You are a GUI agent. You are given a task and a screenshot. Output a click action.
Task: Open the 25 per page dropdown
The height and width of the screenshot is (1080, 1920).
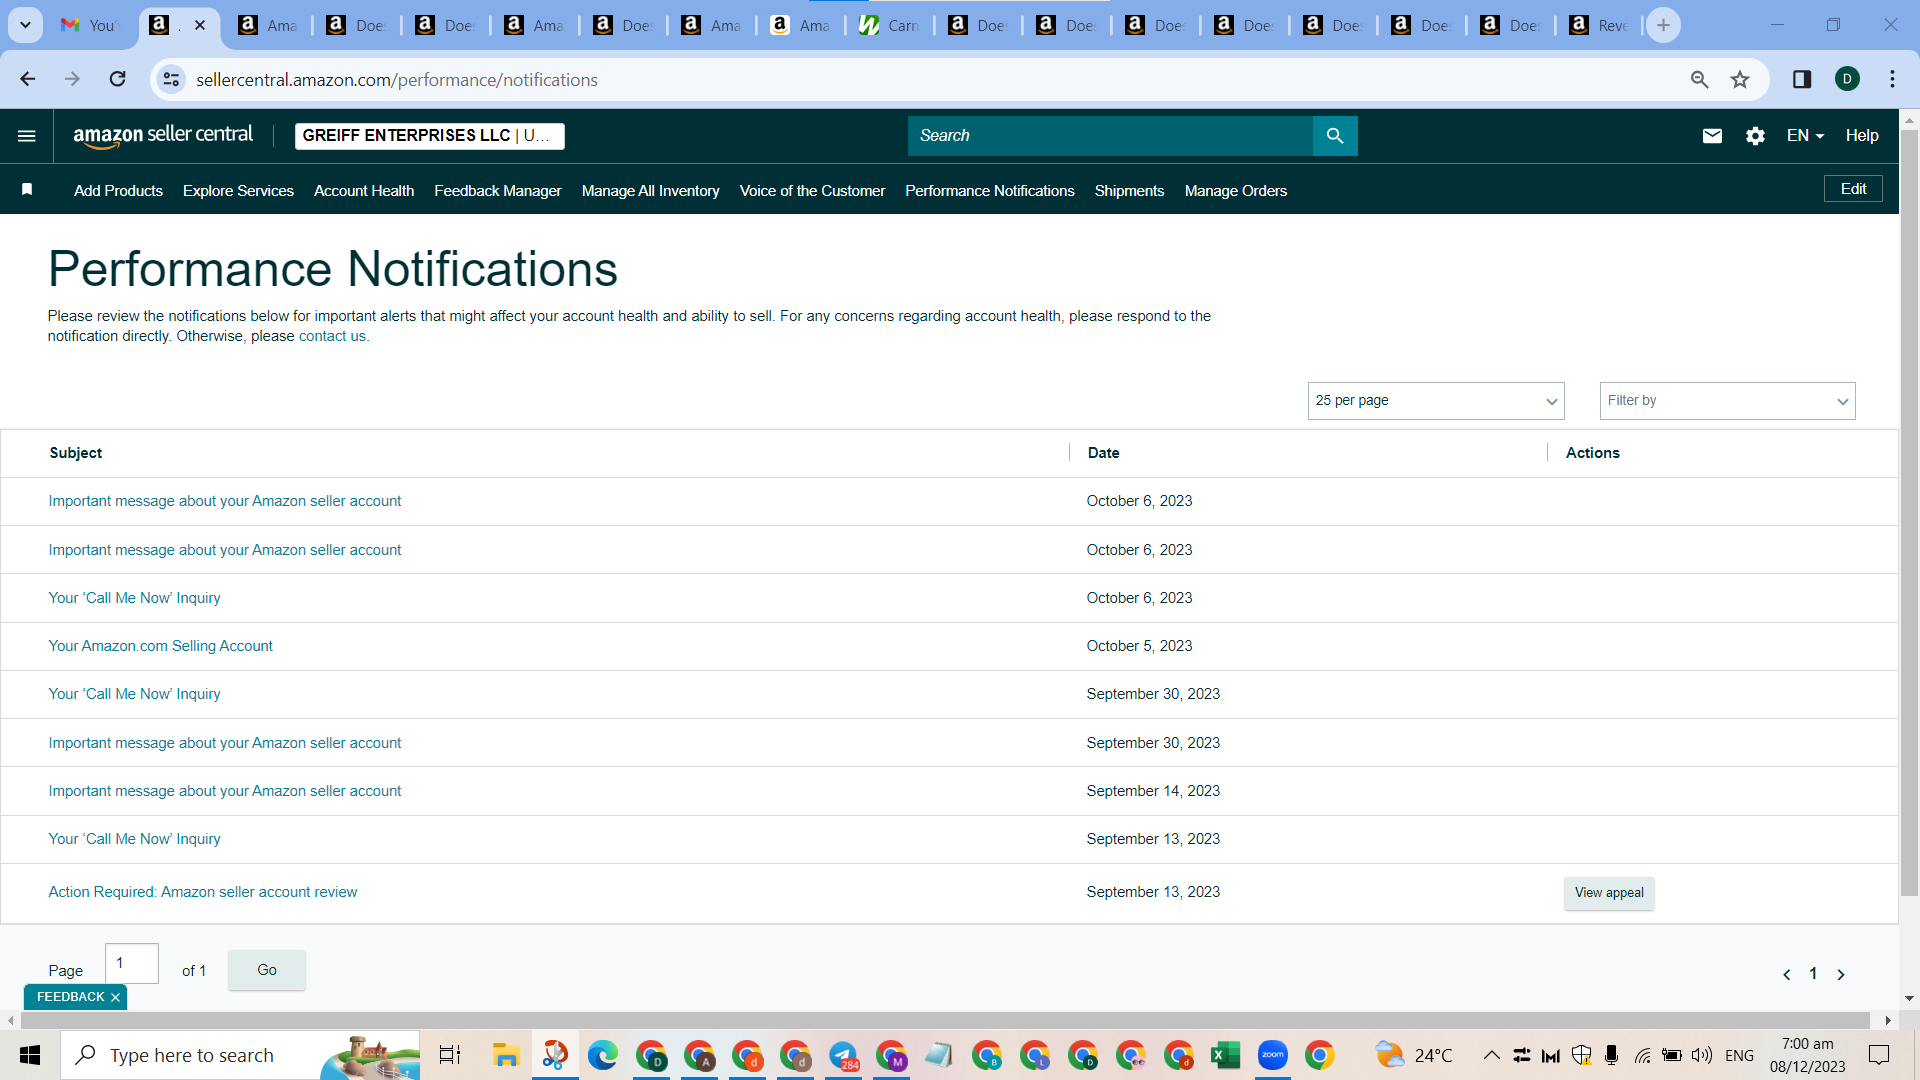(x=1435, y=401)
